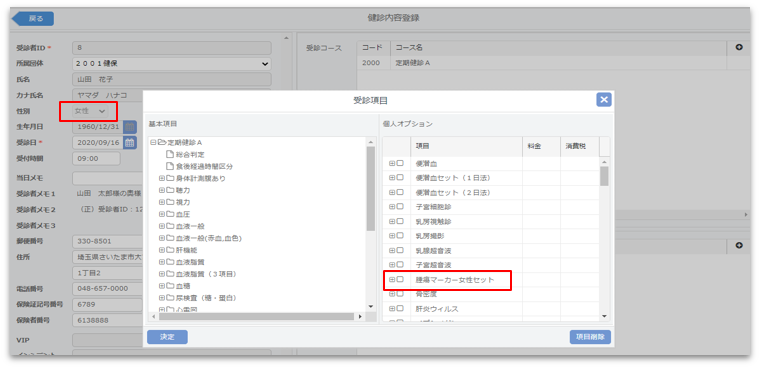Click the 料金 column header
760x368 pixels.
click(541, 146)
